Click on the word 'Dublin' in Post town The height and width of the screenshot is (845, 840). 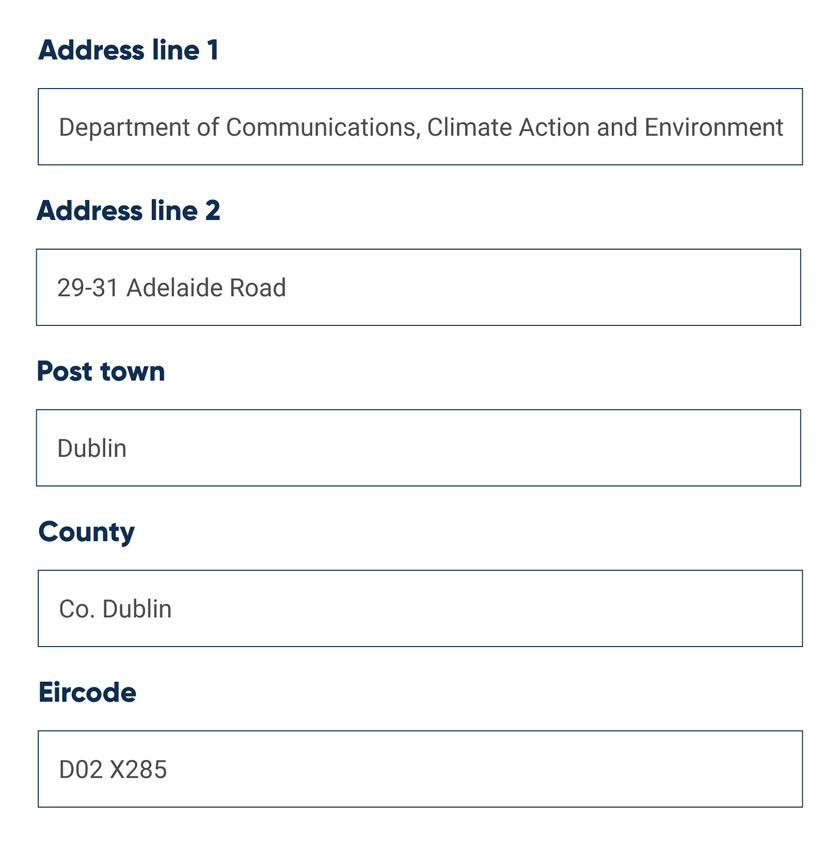pos(90,448)
